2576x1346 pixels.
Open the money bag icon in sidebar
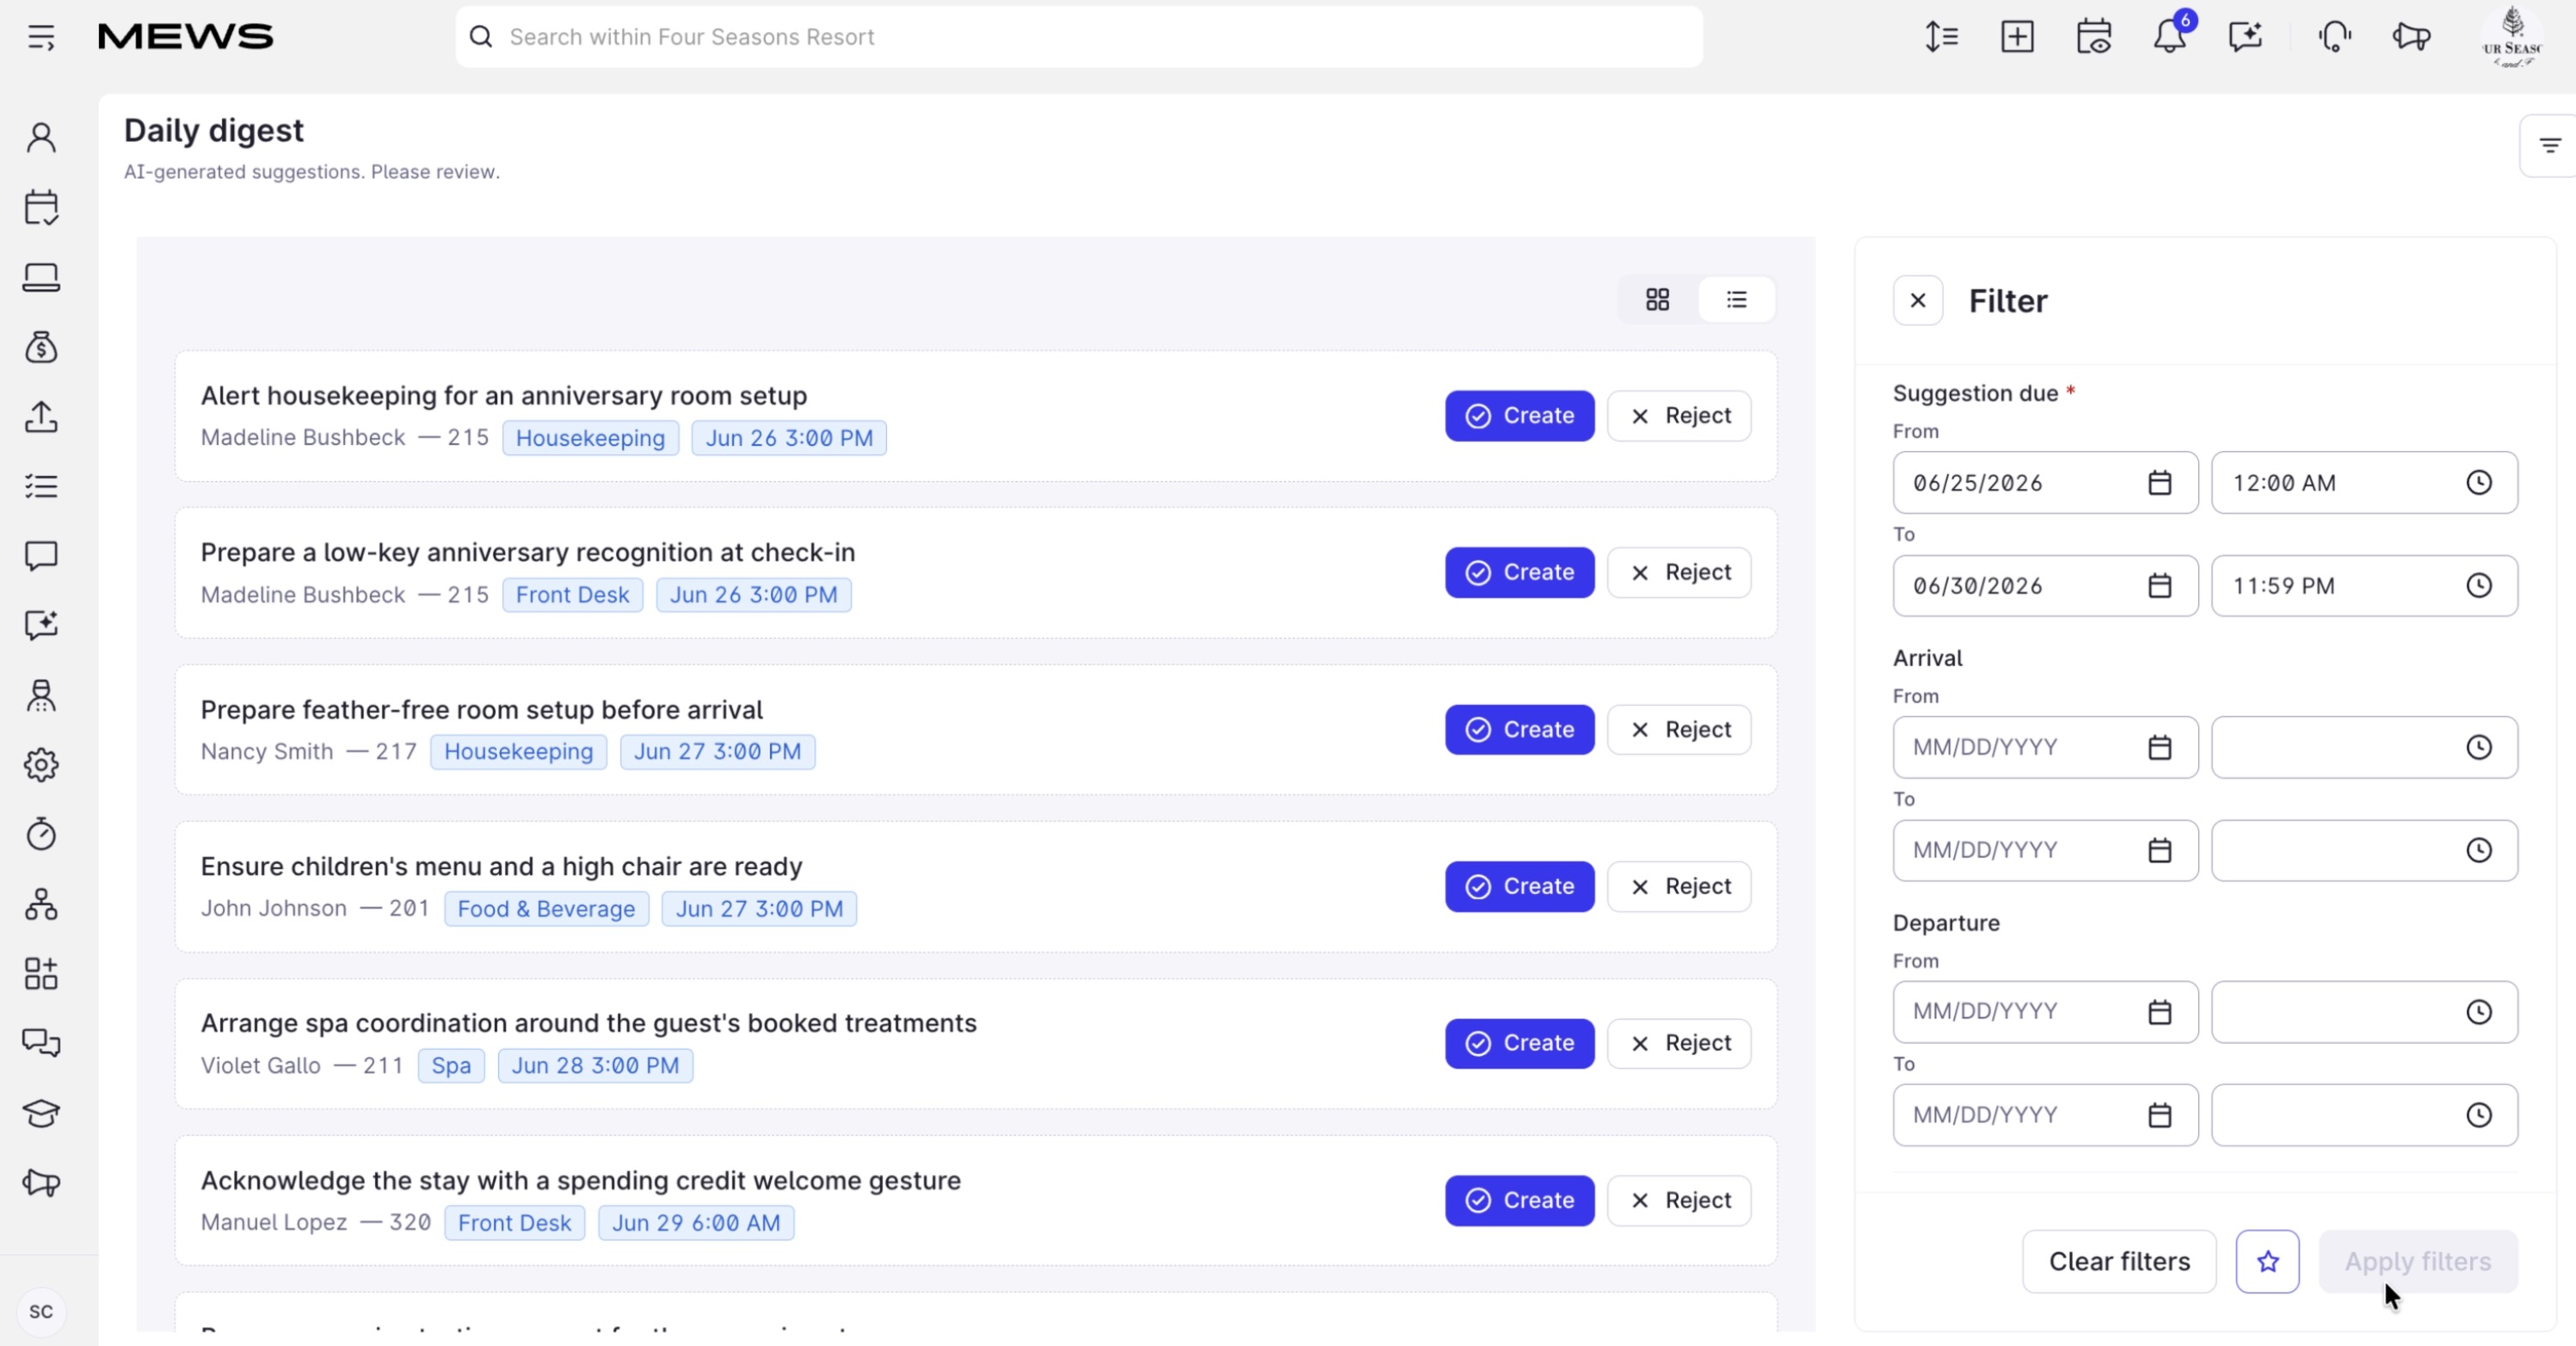point(41,347)
